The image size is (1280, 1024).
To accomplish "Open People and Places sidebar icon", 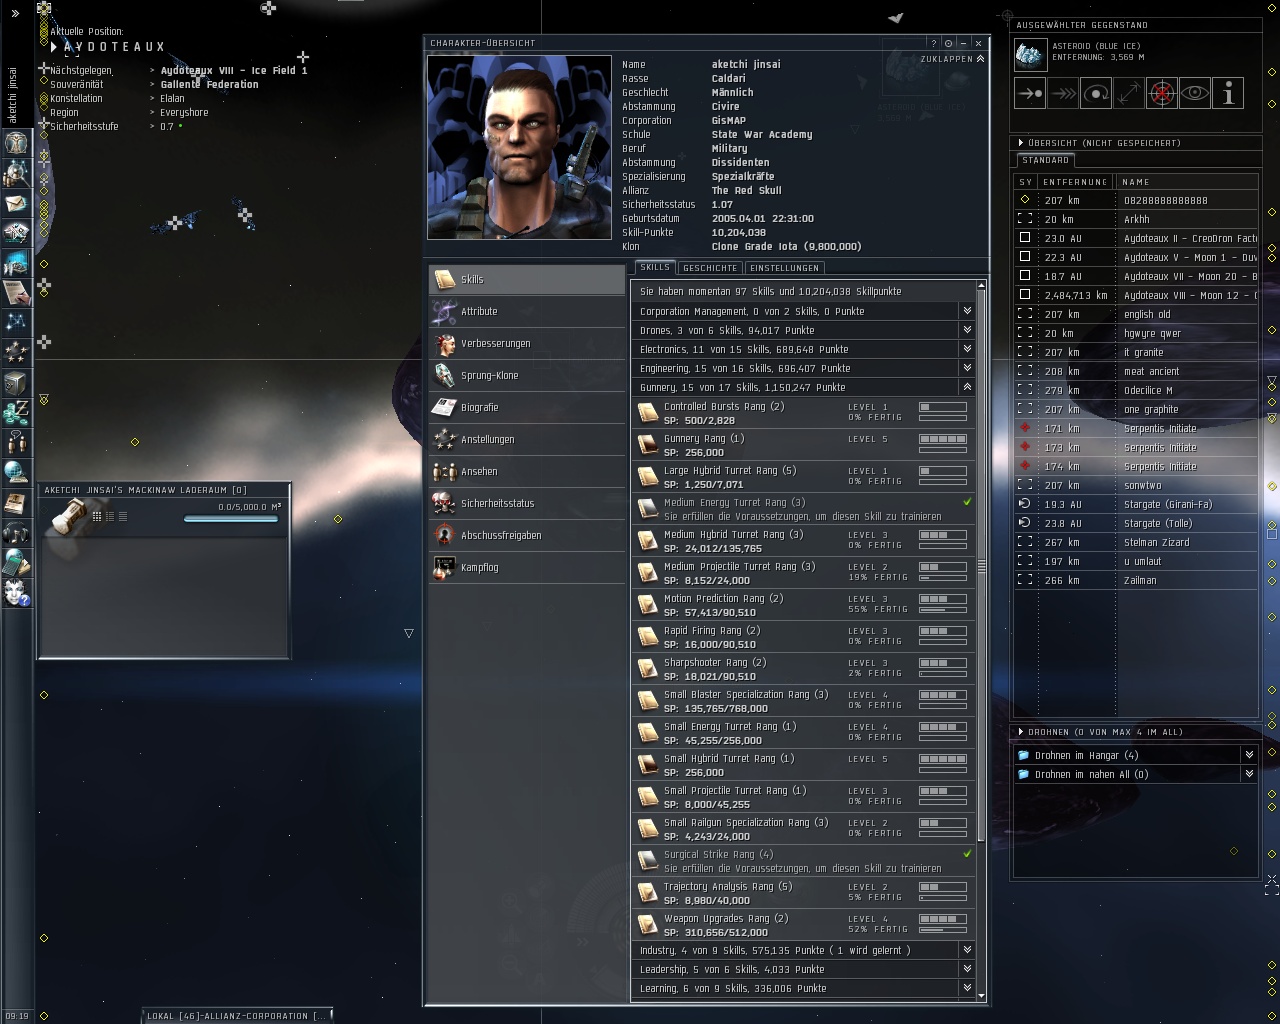I will (16, 173).
